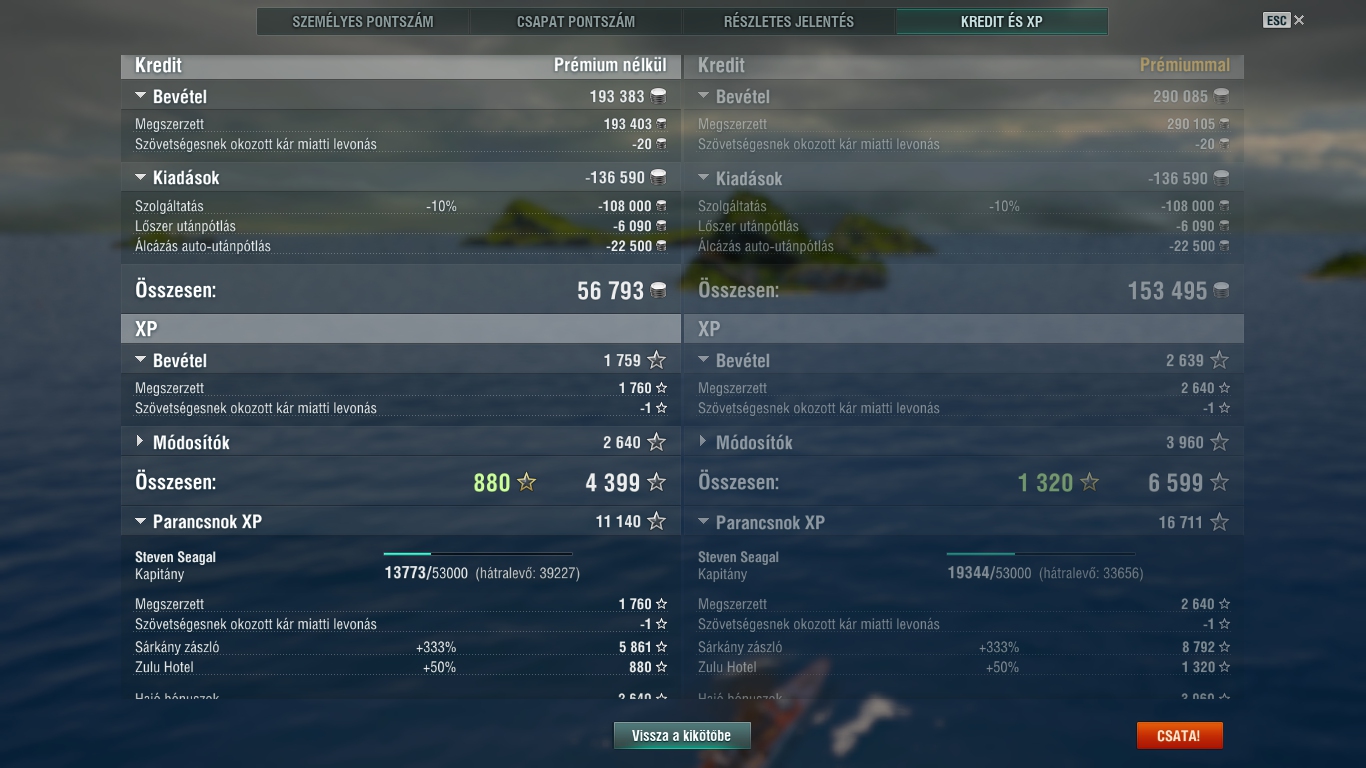Viewport: 1366px width, 768px height.
Task: Collapse the Kiadások expenses section
Action: click(140, 177)
